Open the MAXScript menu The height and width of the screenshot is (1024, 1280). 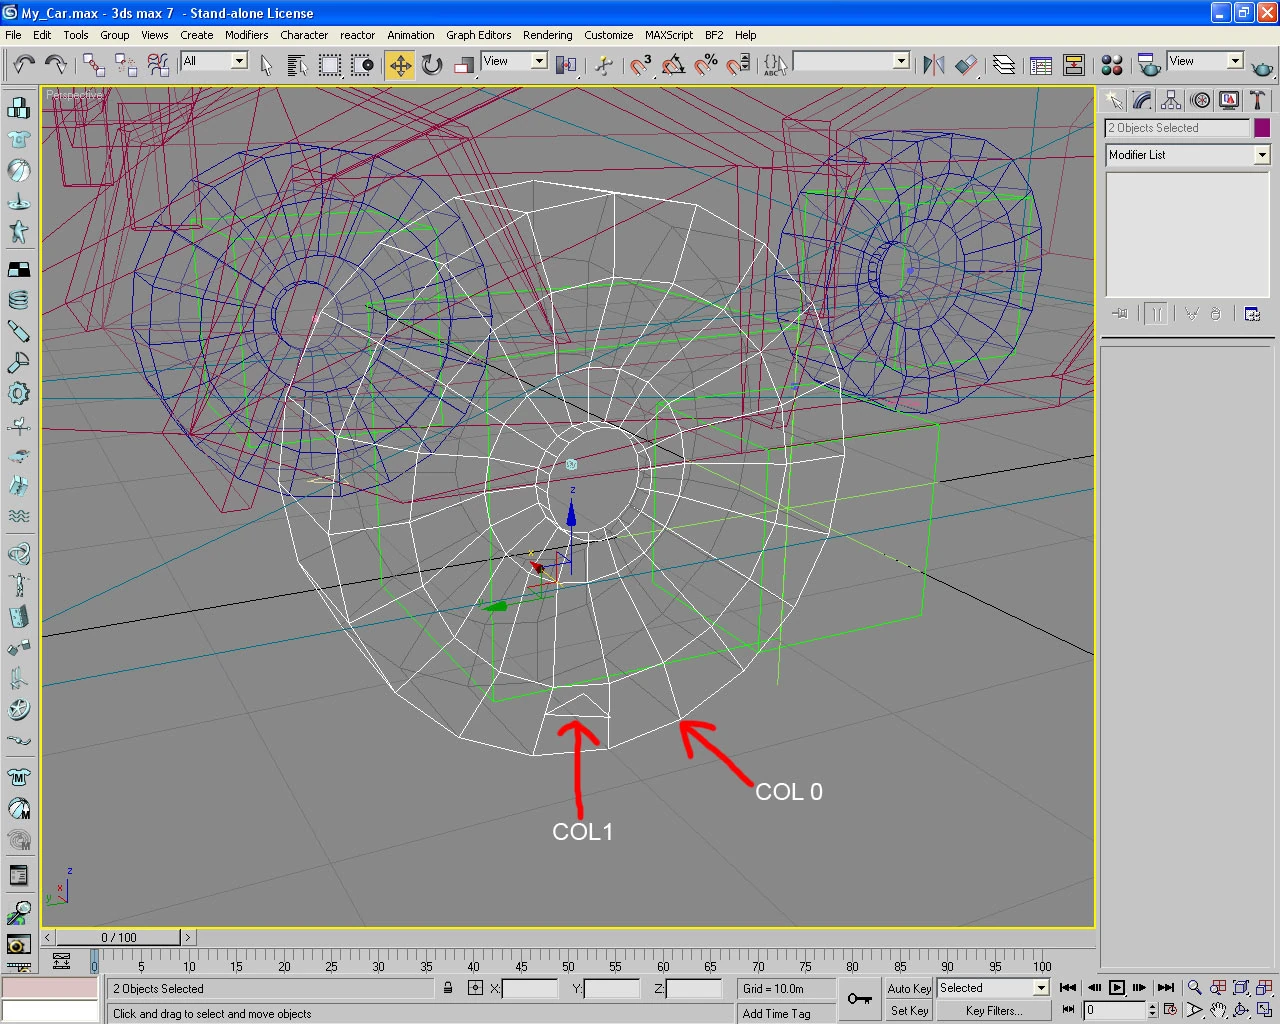pyautogui.click(x=668, y=35)
